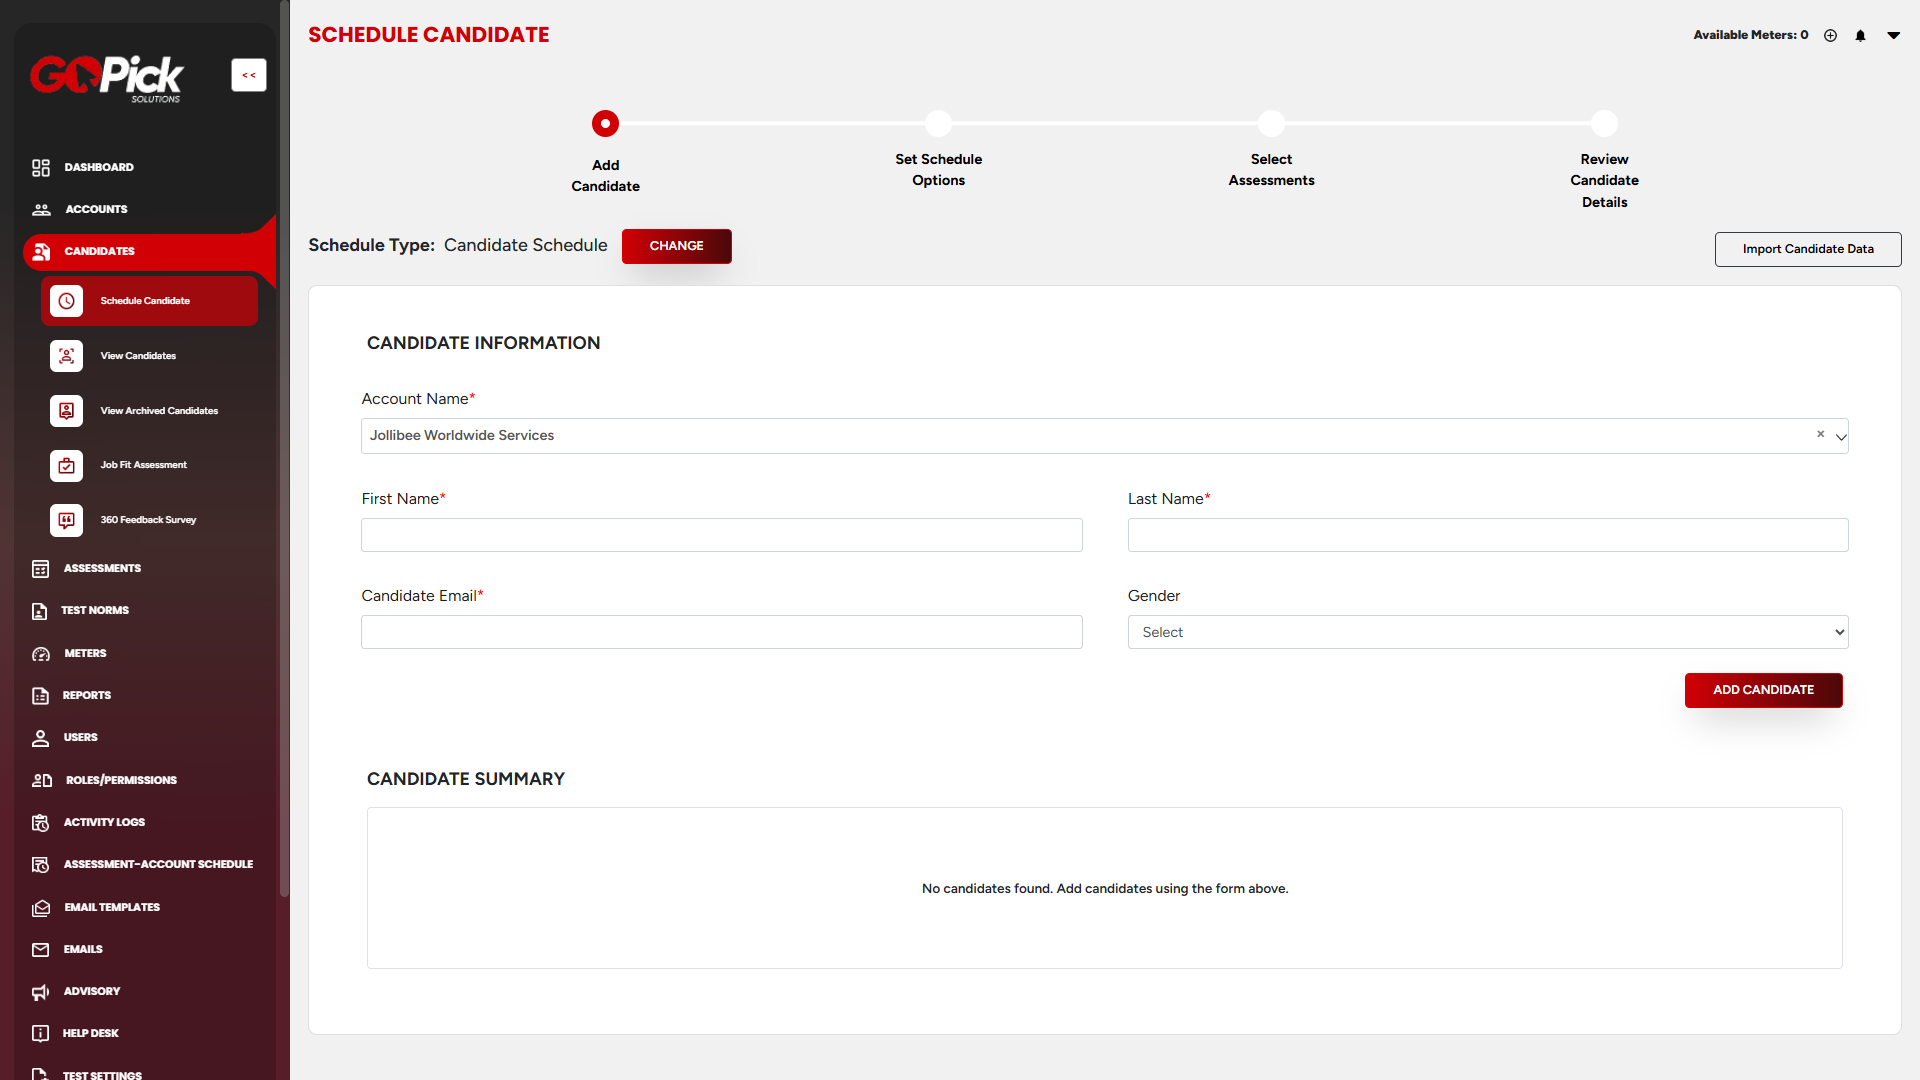Viewport: 1920px width, 1080px height.
Task: Open View Candidates sidebar icon
Action: coord(66,356)
